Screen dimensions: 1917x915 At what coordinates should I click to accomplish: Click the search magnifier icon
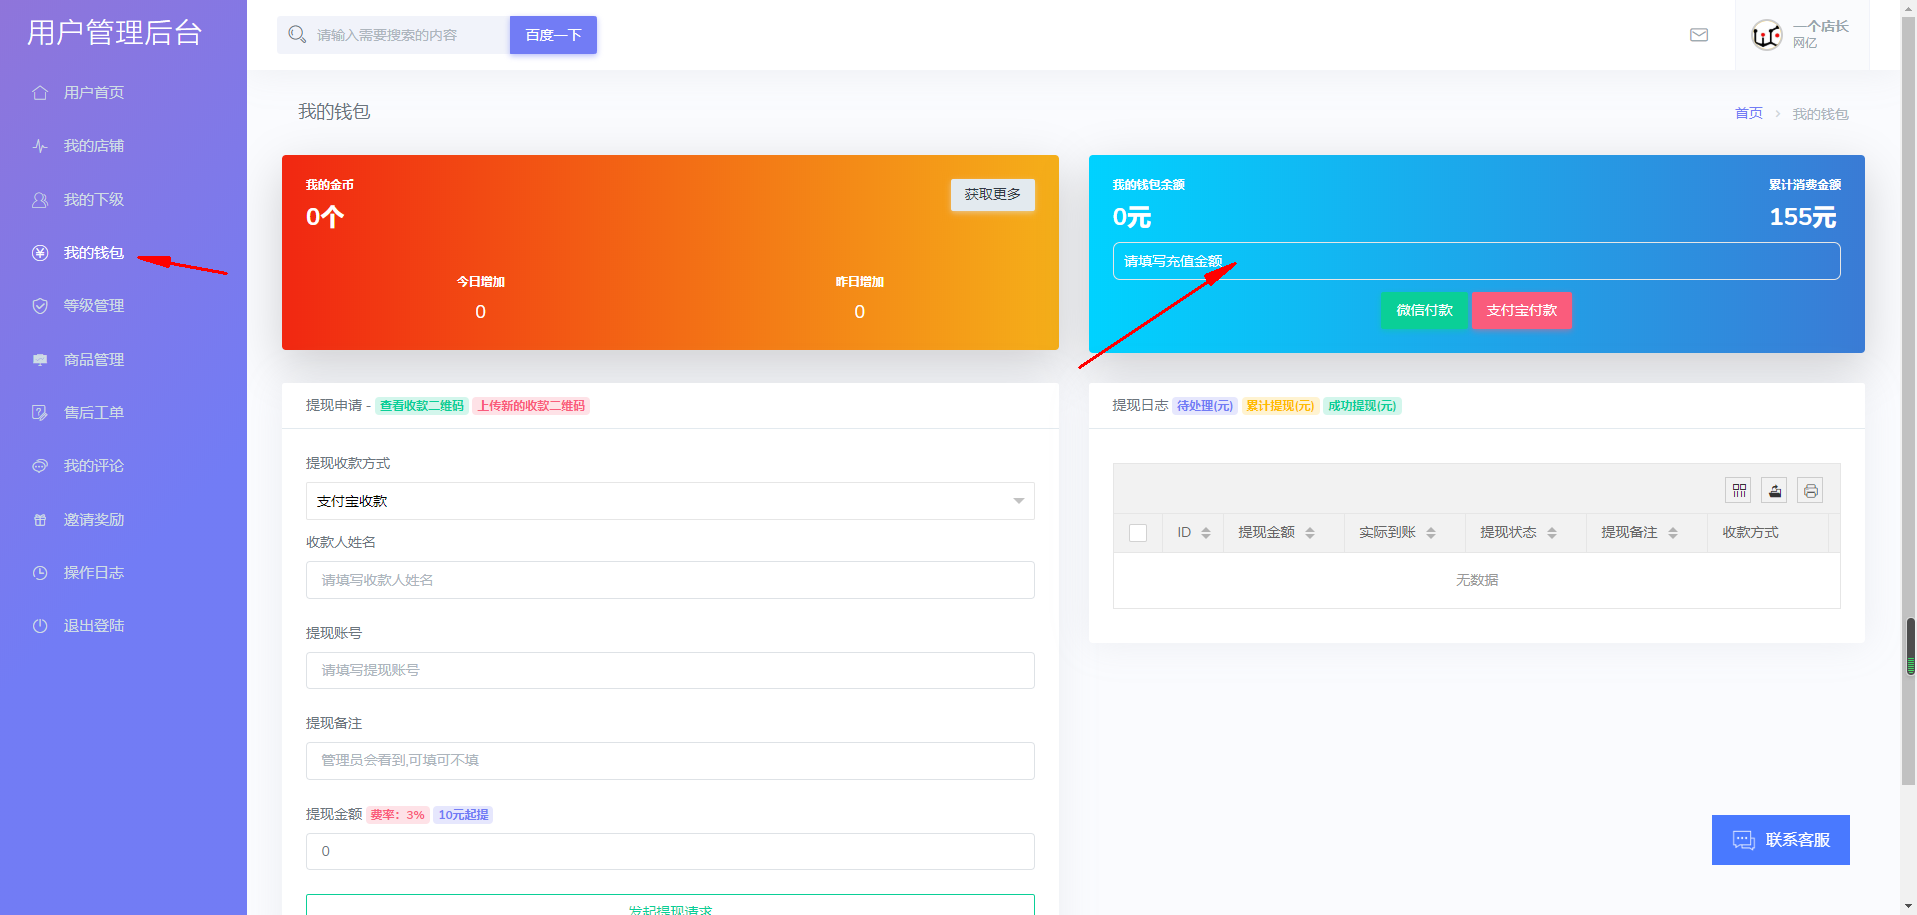(297, 35)
